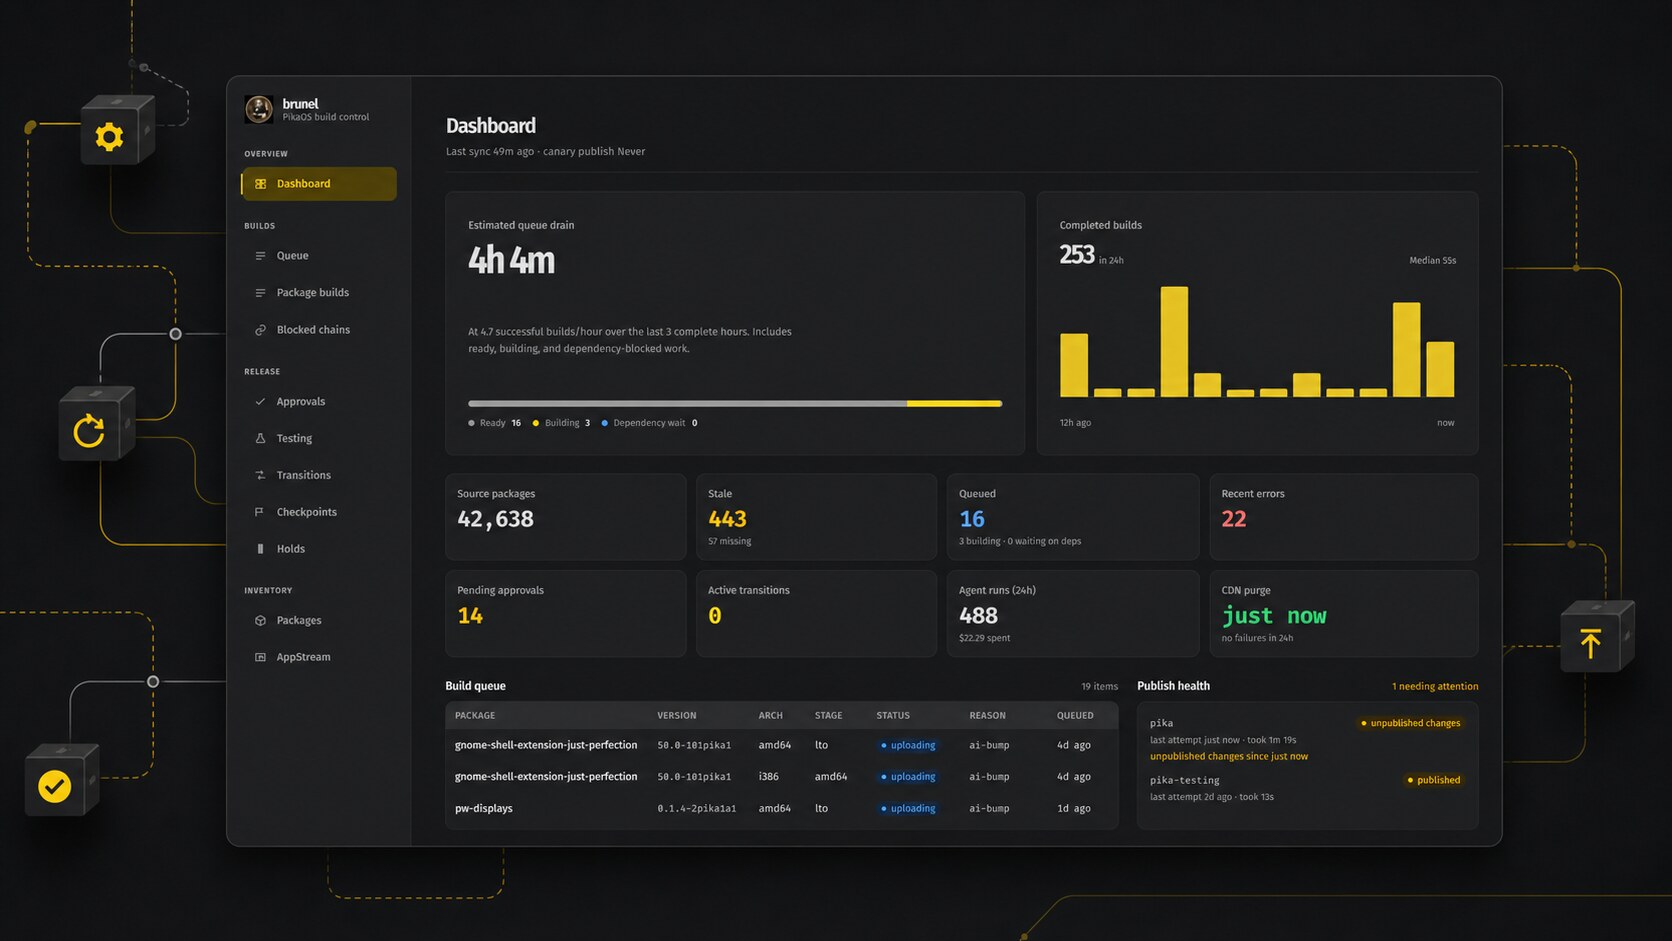Viewport: 1672px width, 941px height.
Task: Select the pw-displays row in build queue
Action: 781,808
